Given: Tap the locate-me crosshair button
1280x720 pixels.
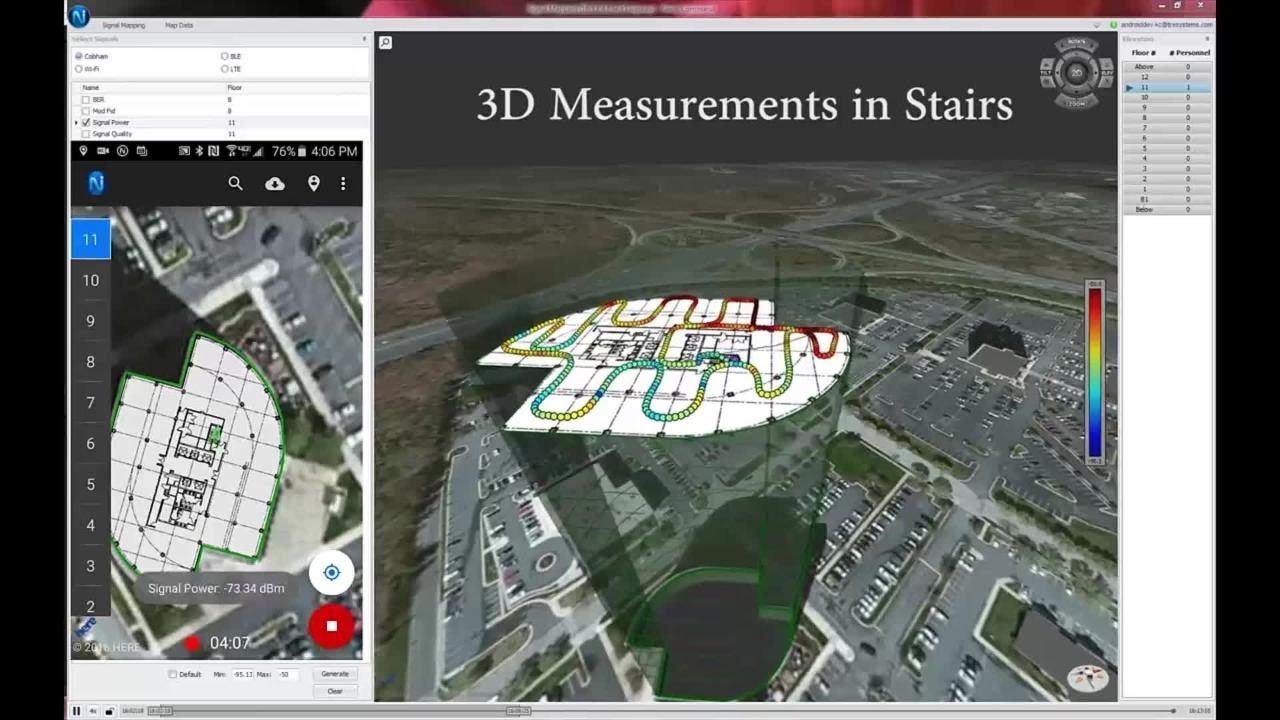Looking at the screenshot, I should point(331,572).
